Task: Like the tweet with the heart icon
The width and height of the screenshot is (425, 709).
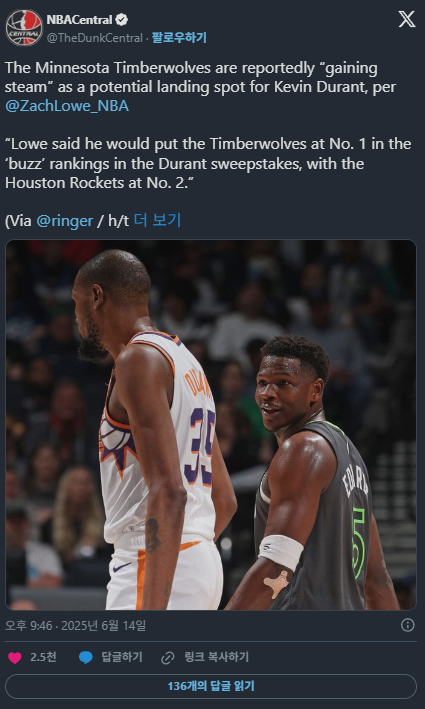Action: click(x=14, y=657)
